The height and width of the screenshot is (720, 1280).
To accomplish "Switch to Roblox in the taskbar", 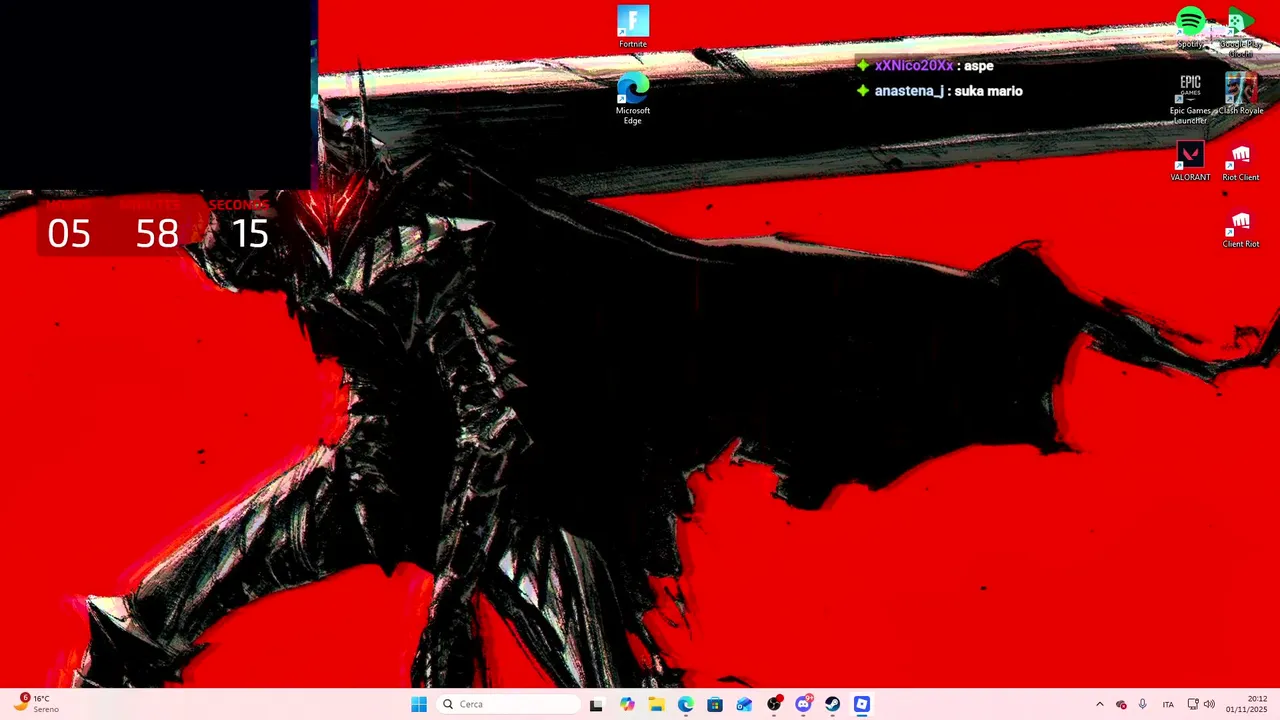I will coord(862,705).
